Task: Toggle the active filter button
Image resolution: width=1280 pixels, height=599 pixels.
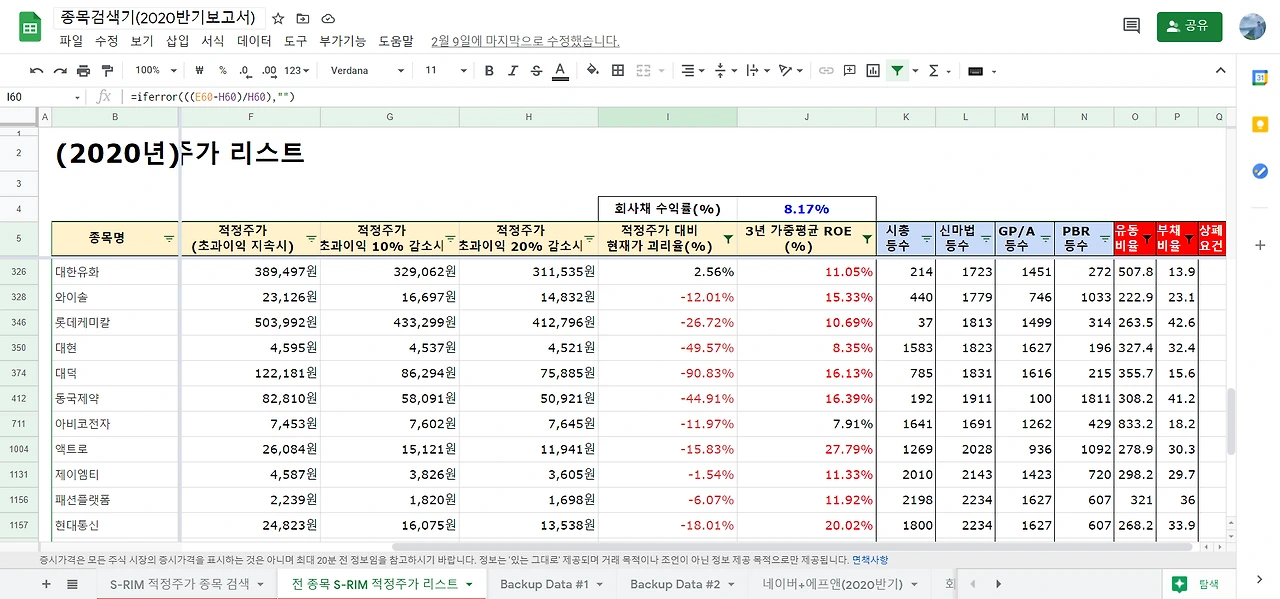Action: pos(897,71)
